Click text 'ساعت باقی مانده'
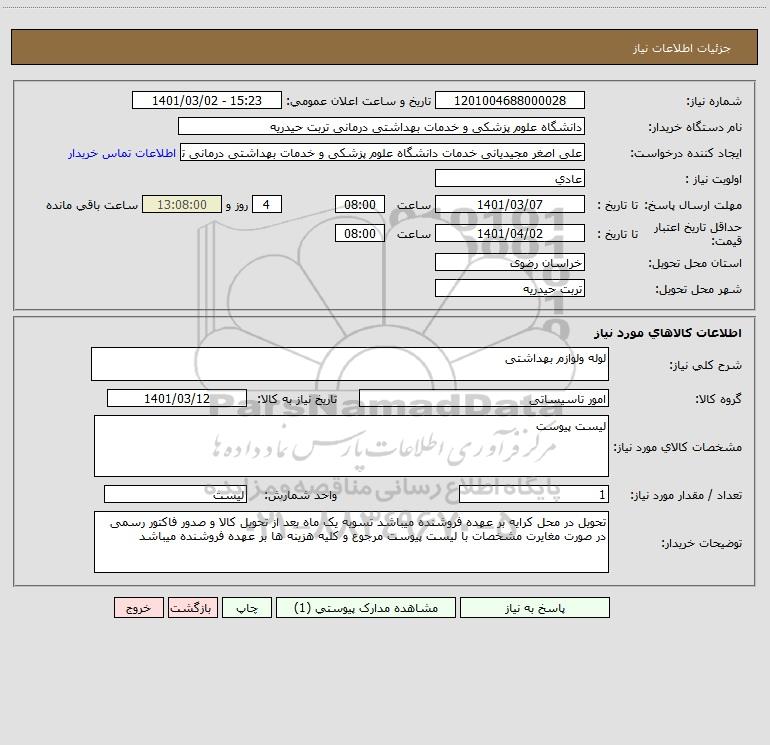 click(x=92, y=205)
